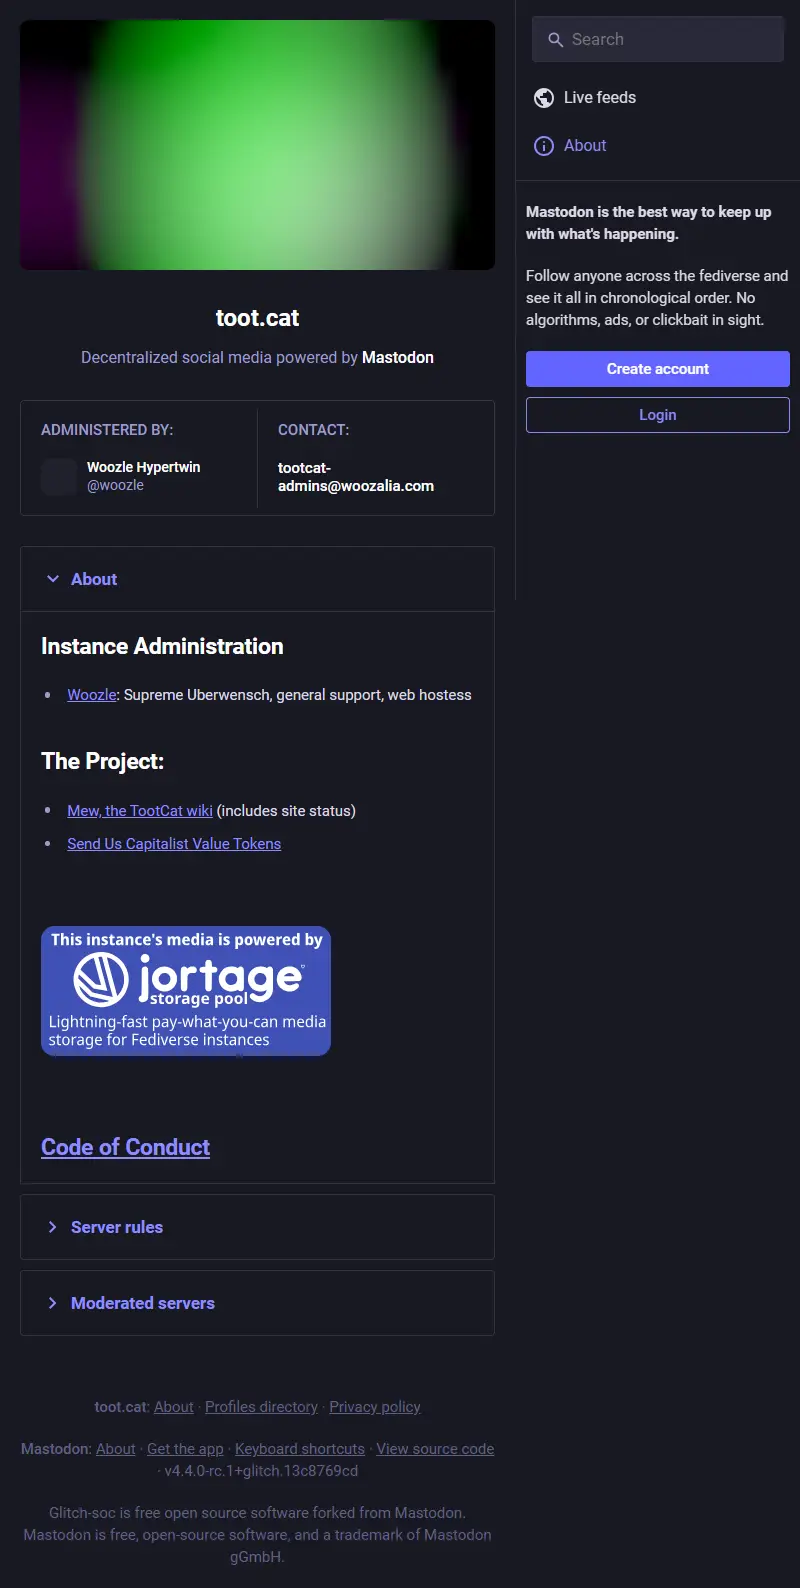
Task: Click Woozle Hypertwin's avatar image
Action: (59, 477)
